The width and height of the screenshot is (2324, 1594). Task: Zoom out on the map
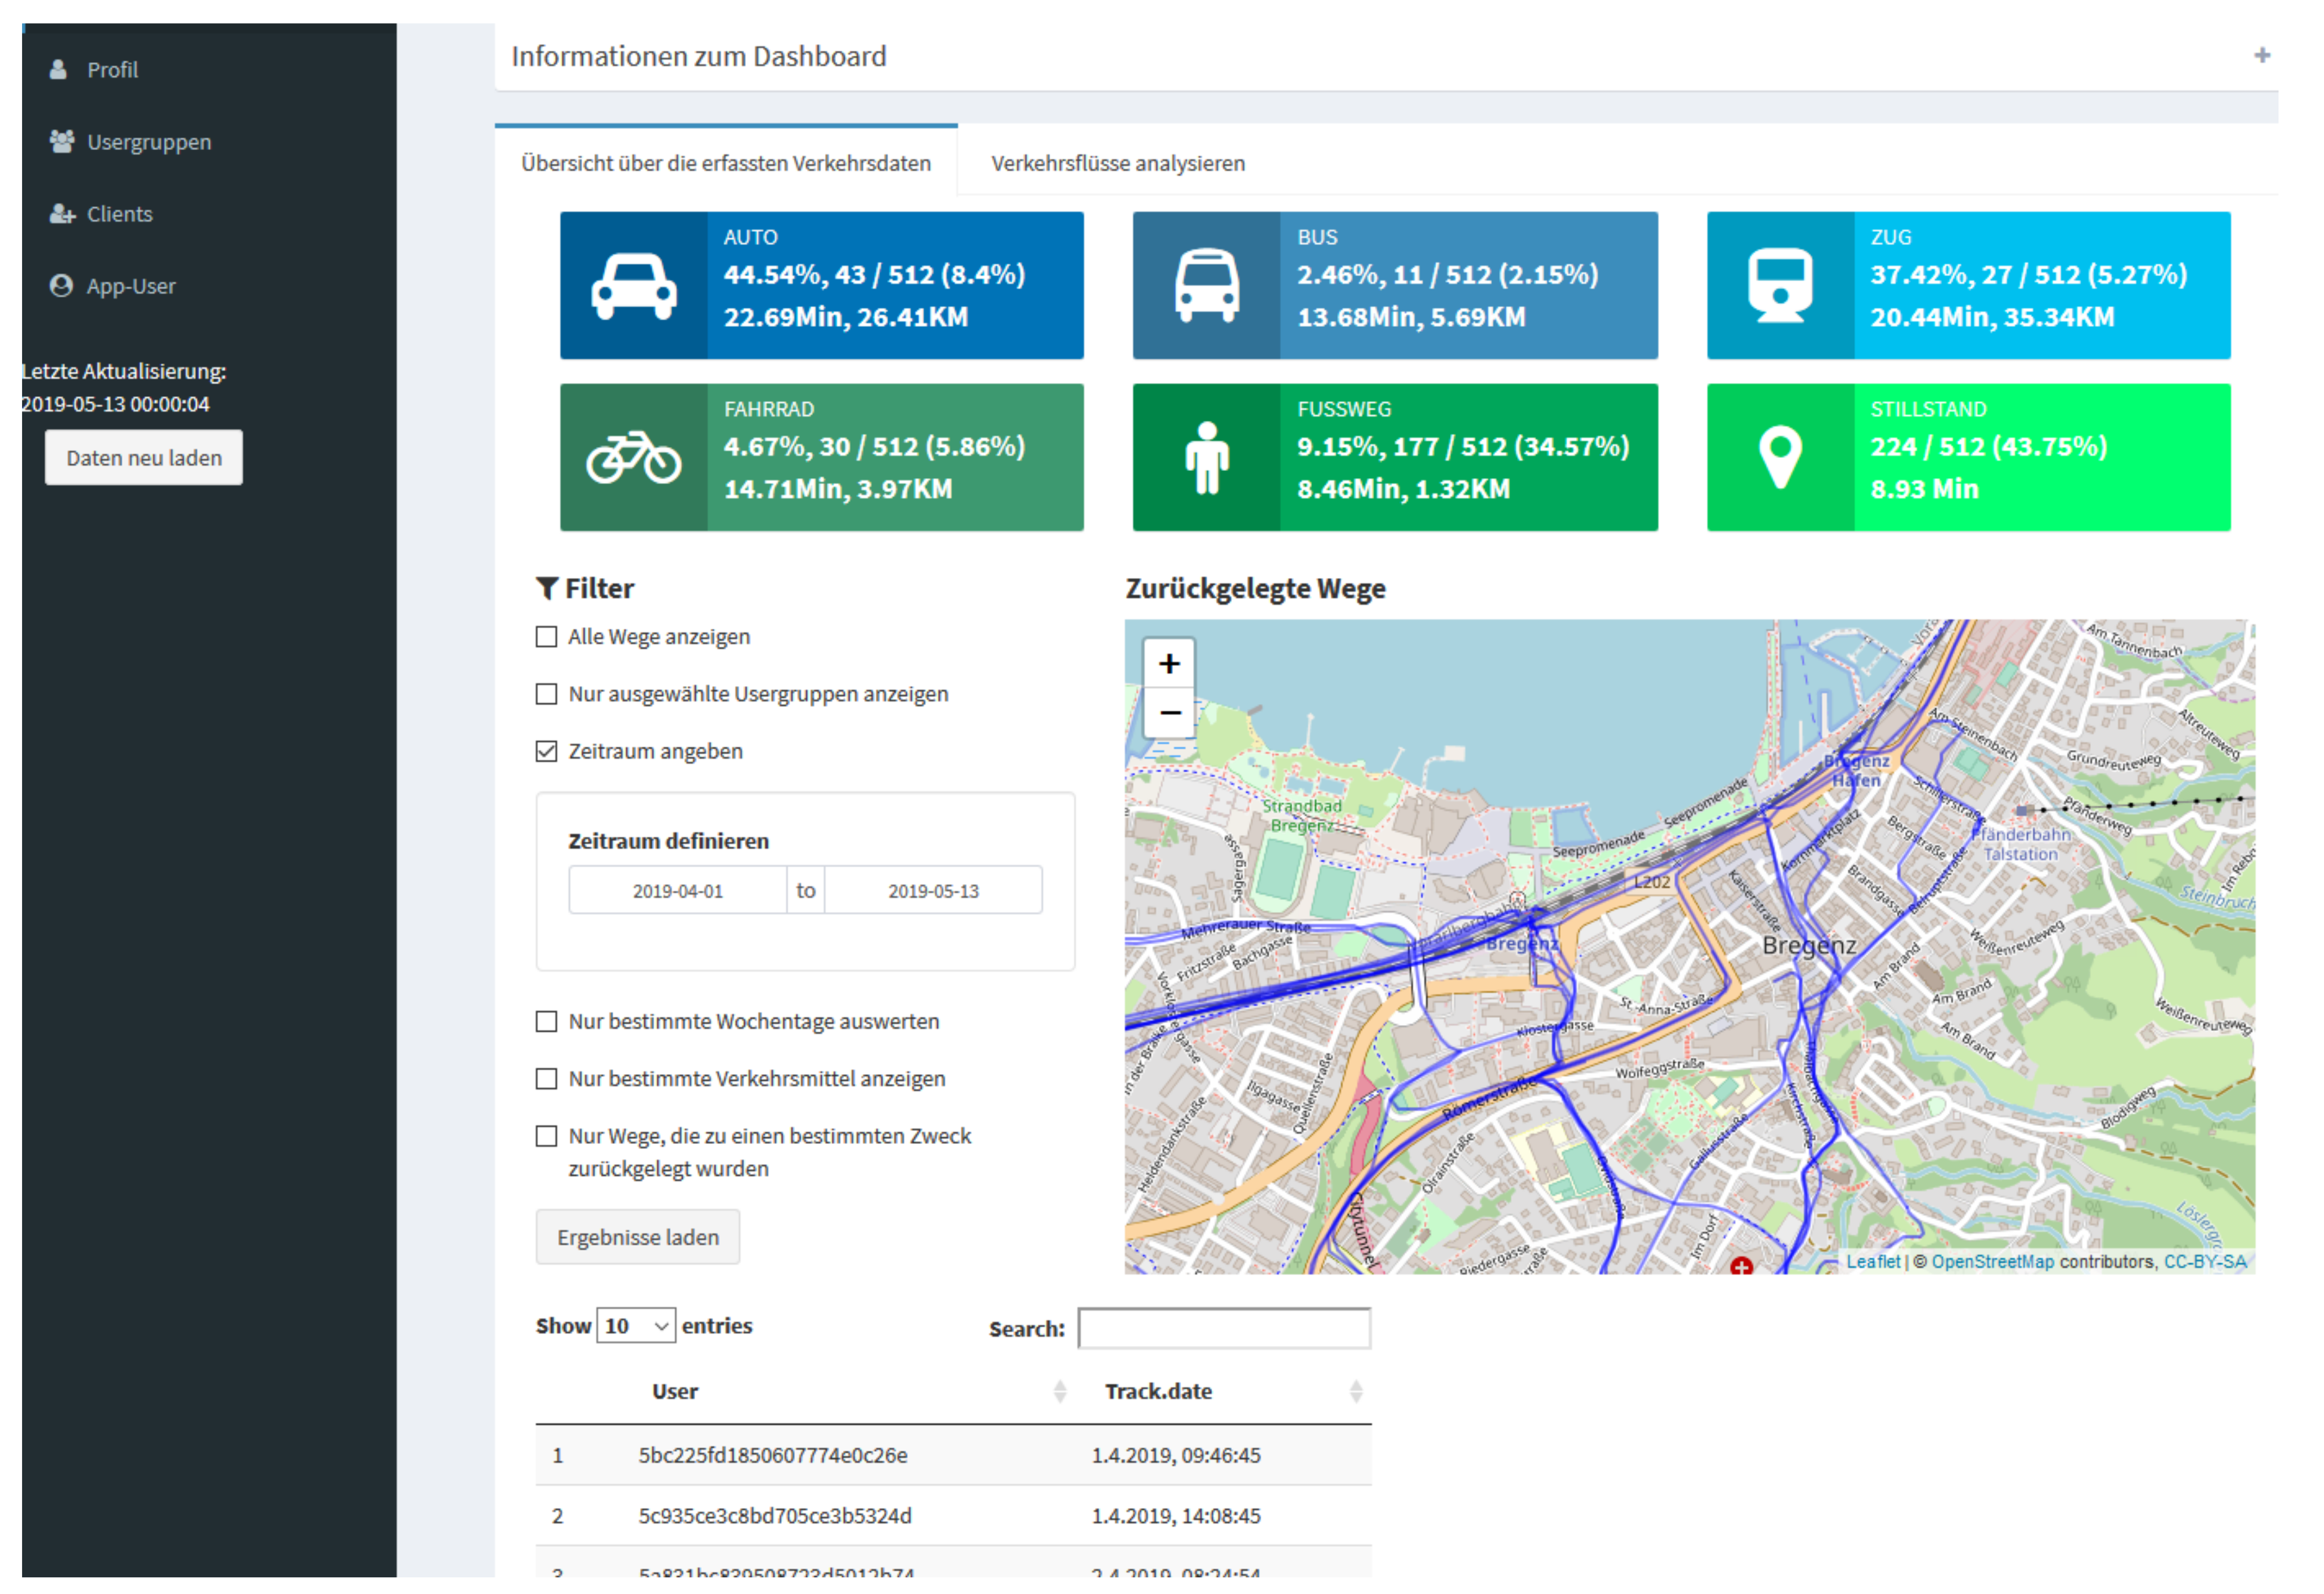1170,713
